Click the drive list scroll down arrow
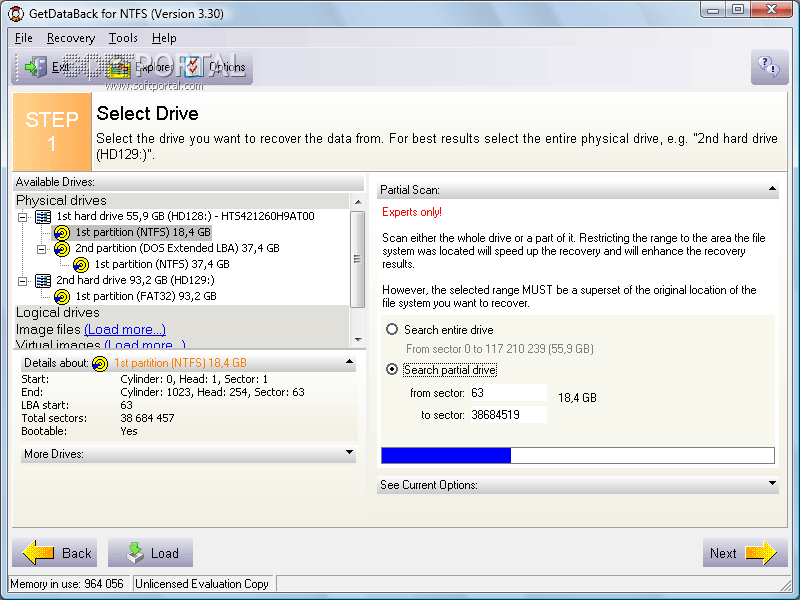The image size is (800, 600). (x=358, y=340)
